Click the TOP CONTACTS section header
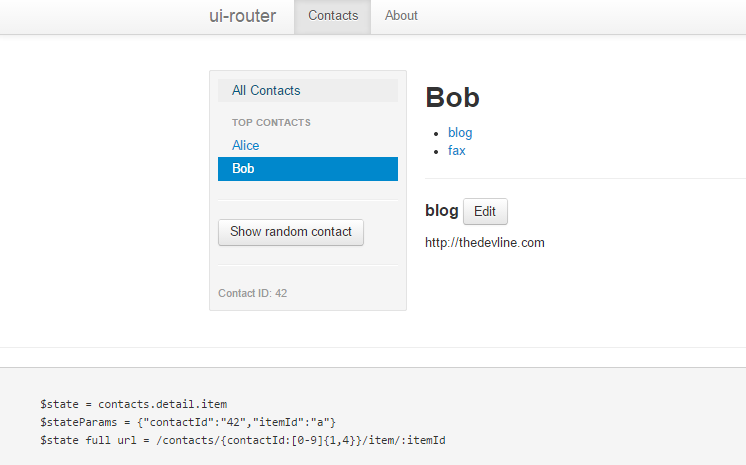Image resolution: width=746 pixels, height=465 pixels. click(271, 123)
